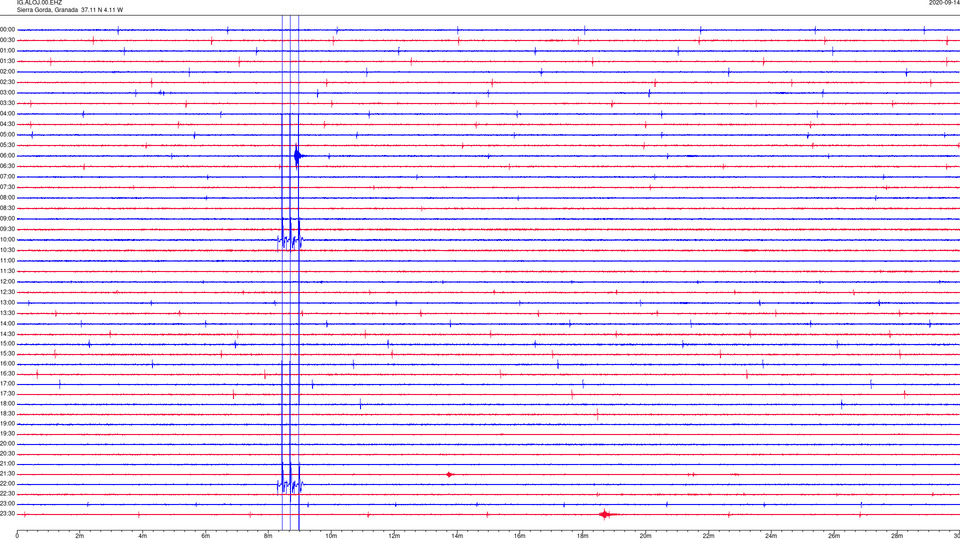Select the 15:00 trace time label
960x540 pixels.
coord(7,344)
